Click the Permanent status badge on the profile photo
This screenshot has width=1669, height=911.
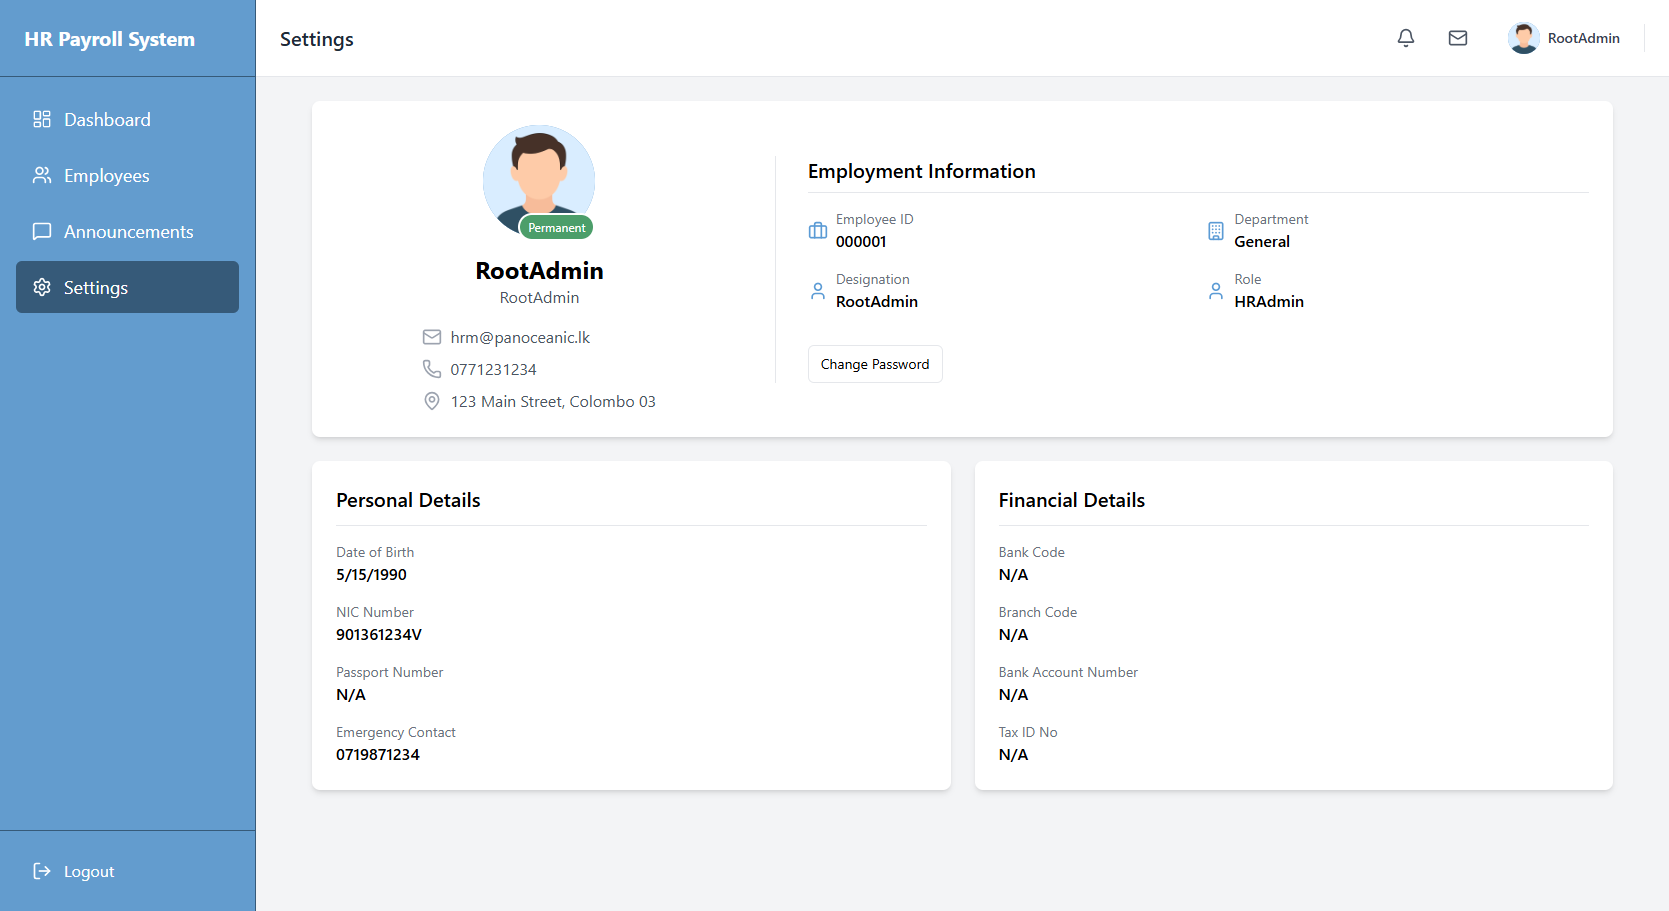point(556,227)
